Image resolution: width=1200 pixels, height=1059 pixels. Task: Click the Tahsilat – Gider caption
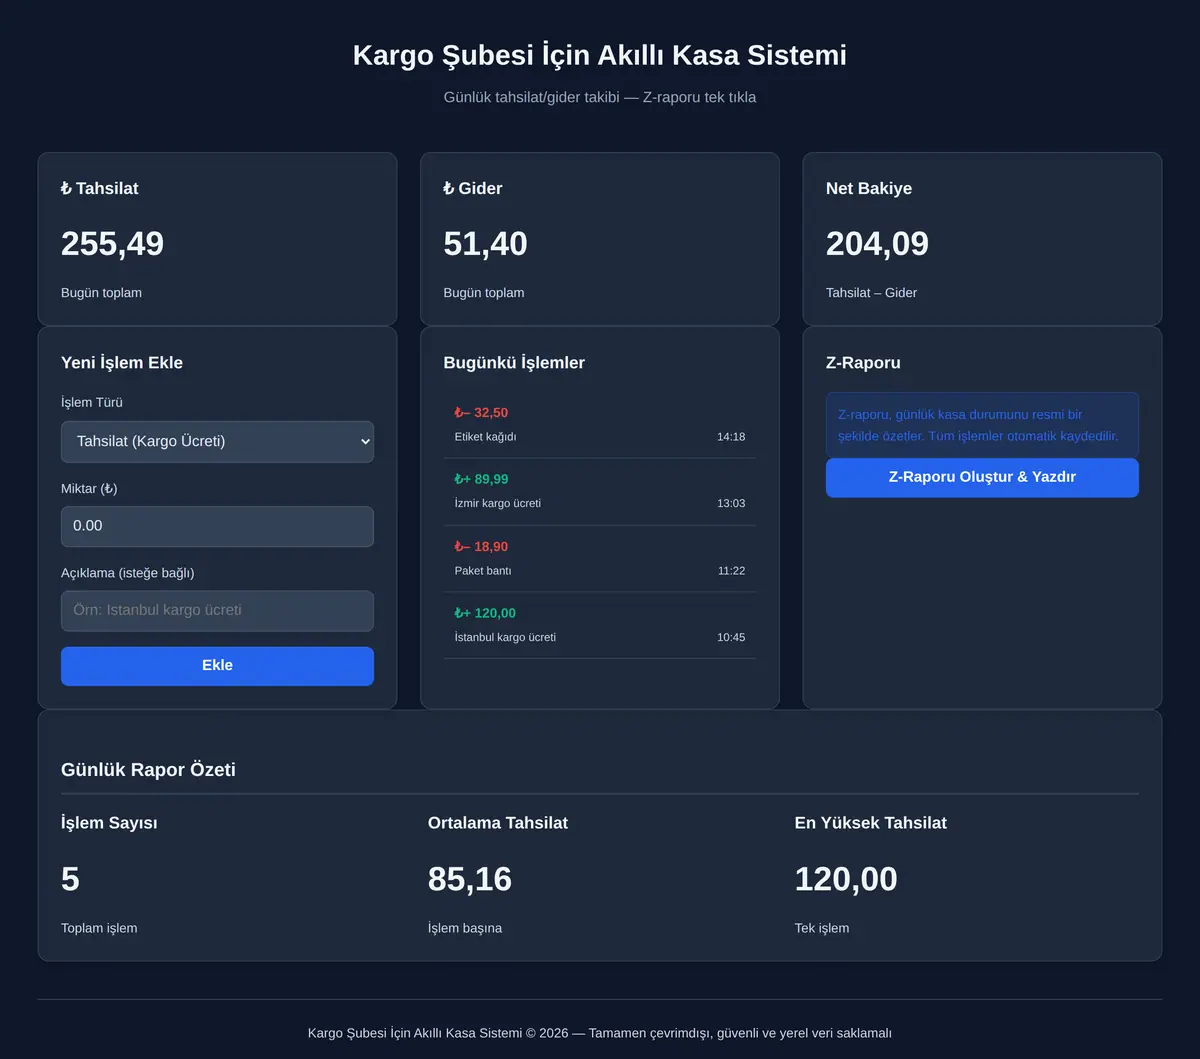871,293
